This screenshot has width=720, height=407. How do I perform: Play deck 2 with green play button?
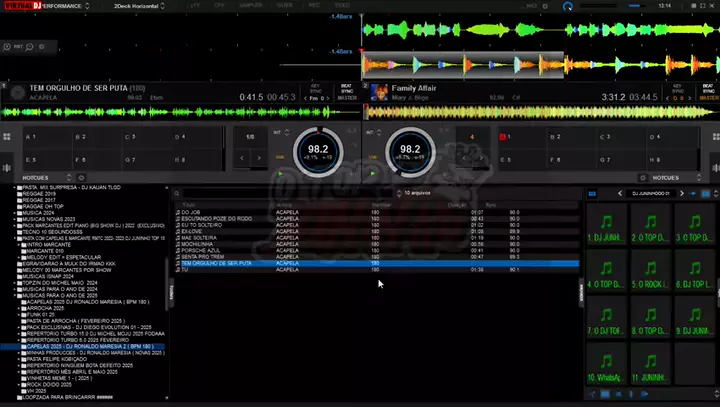click(372, 174)
